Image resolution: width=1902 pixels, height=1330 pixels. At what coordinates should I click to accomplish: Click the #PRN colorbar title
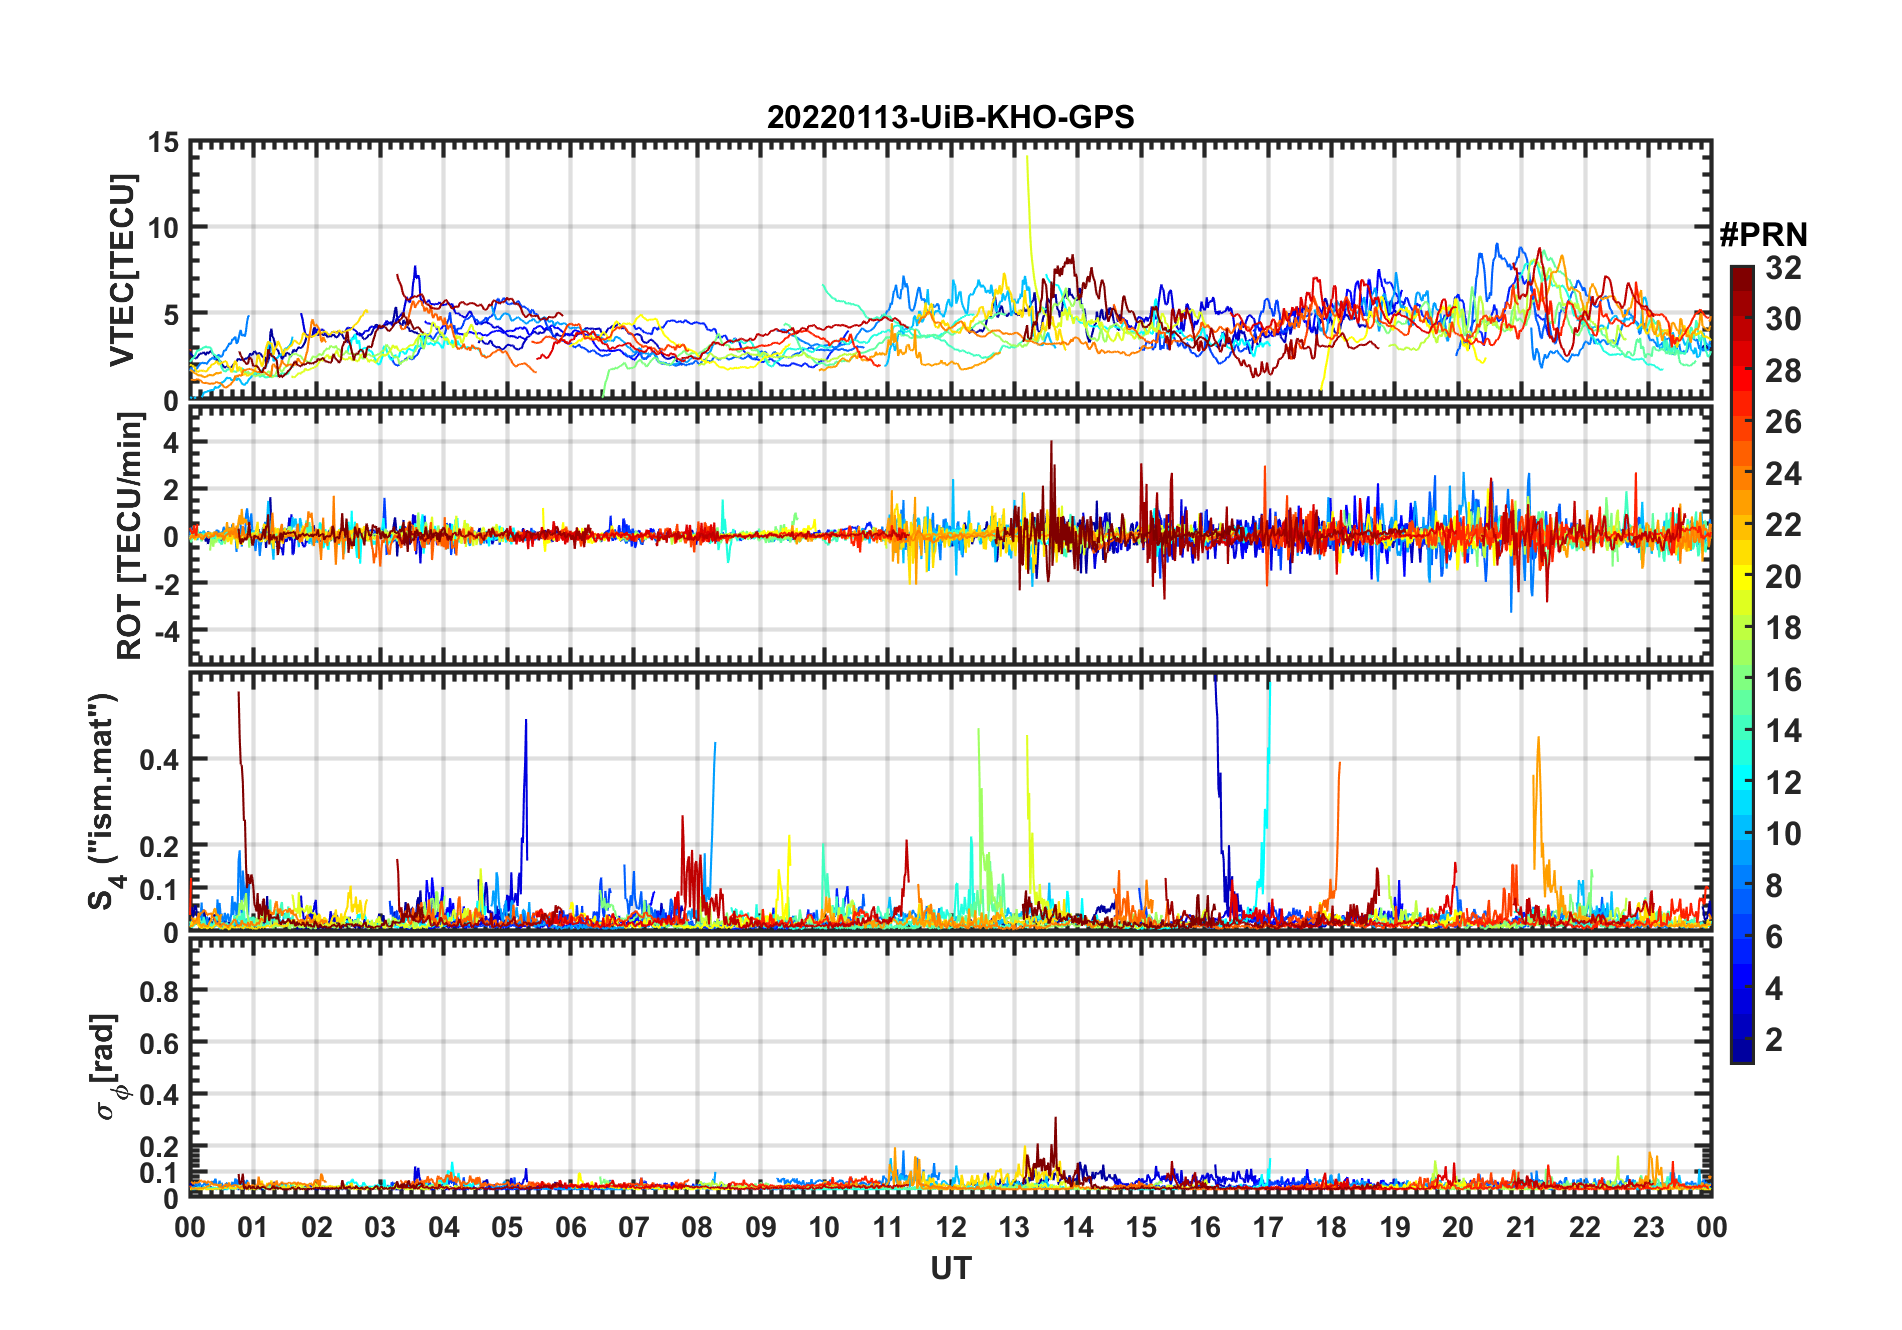(1763, 235)
